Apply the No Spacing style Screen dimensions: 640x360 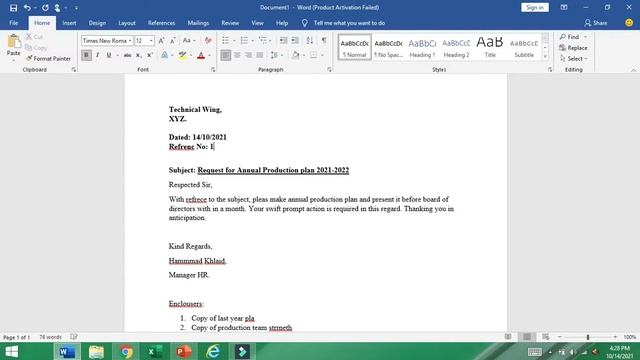[x=388, y=47]
